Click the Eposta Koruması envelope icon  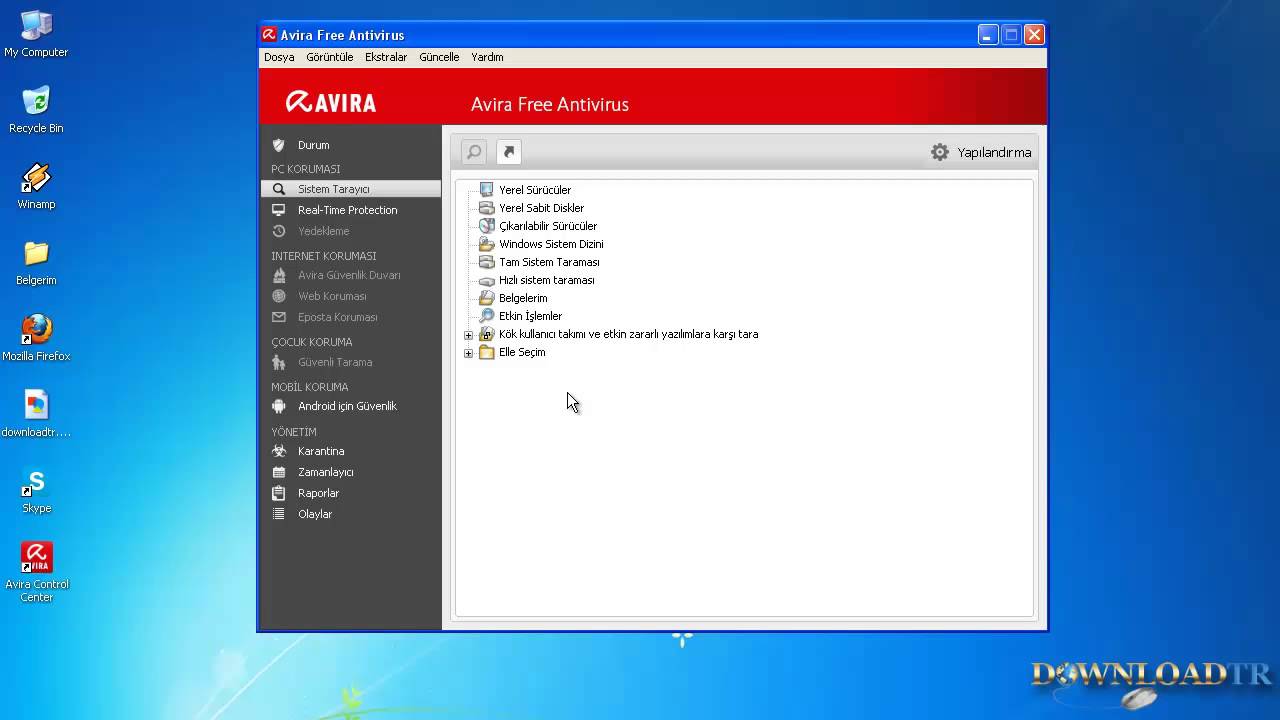[279, 317]
